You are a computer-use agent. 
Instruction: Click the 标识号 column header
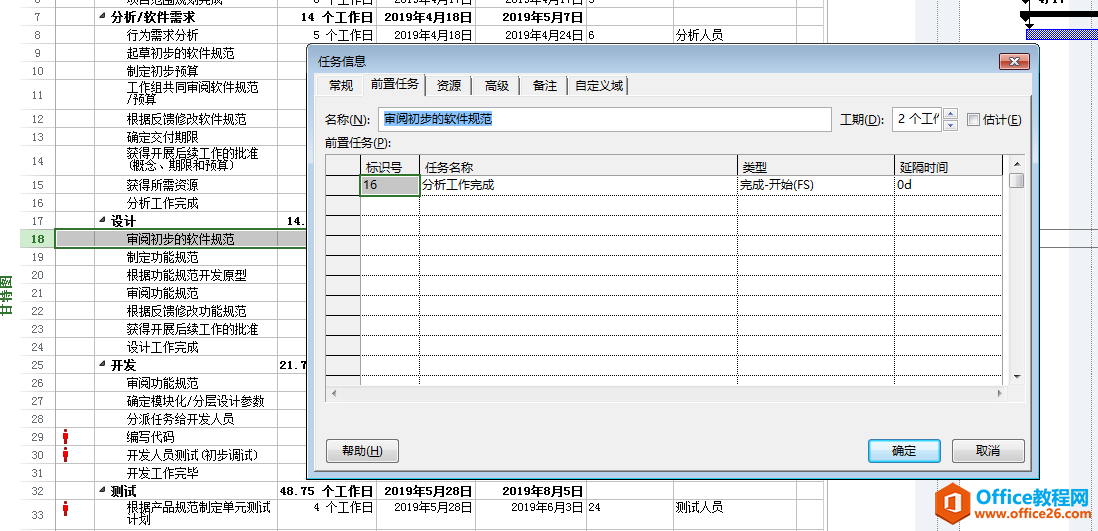[x=390, y=167]
